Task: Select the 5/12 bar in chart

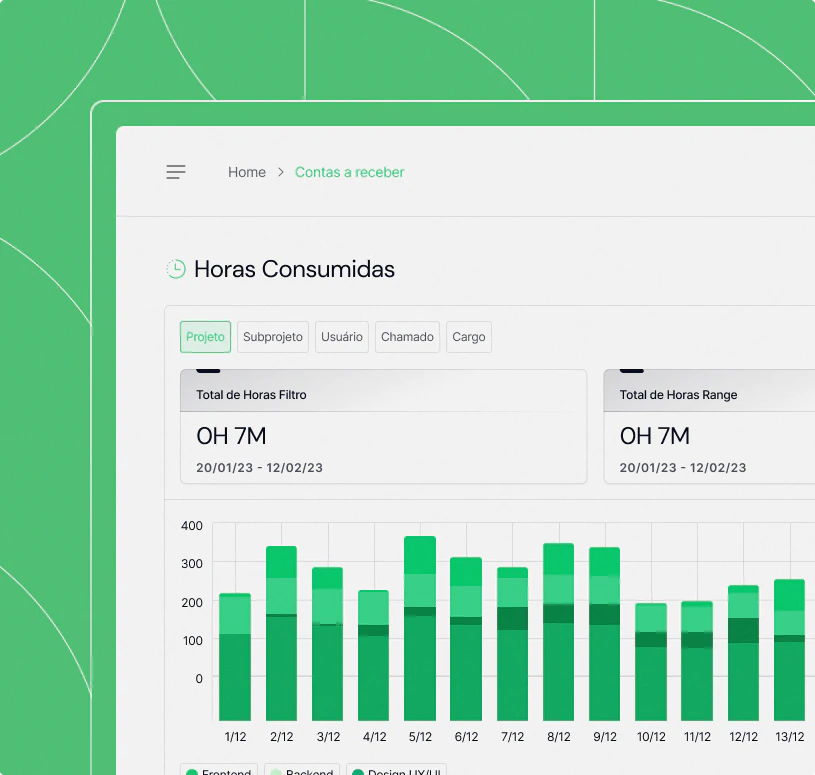Action: 420,628
